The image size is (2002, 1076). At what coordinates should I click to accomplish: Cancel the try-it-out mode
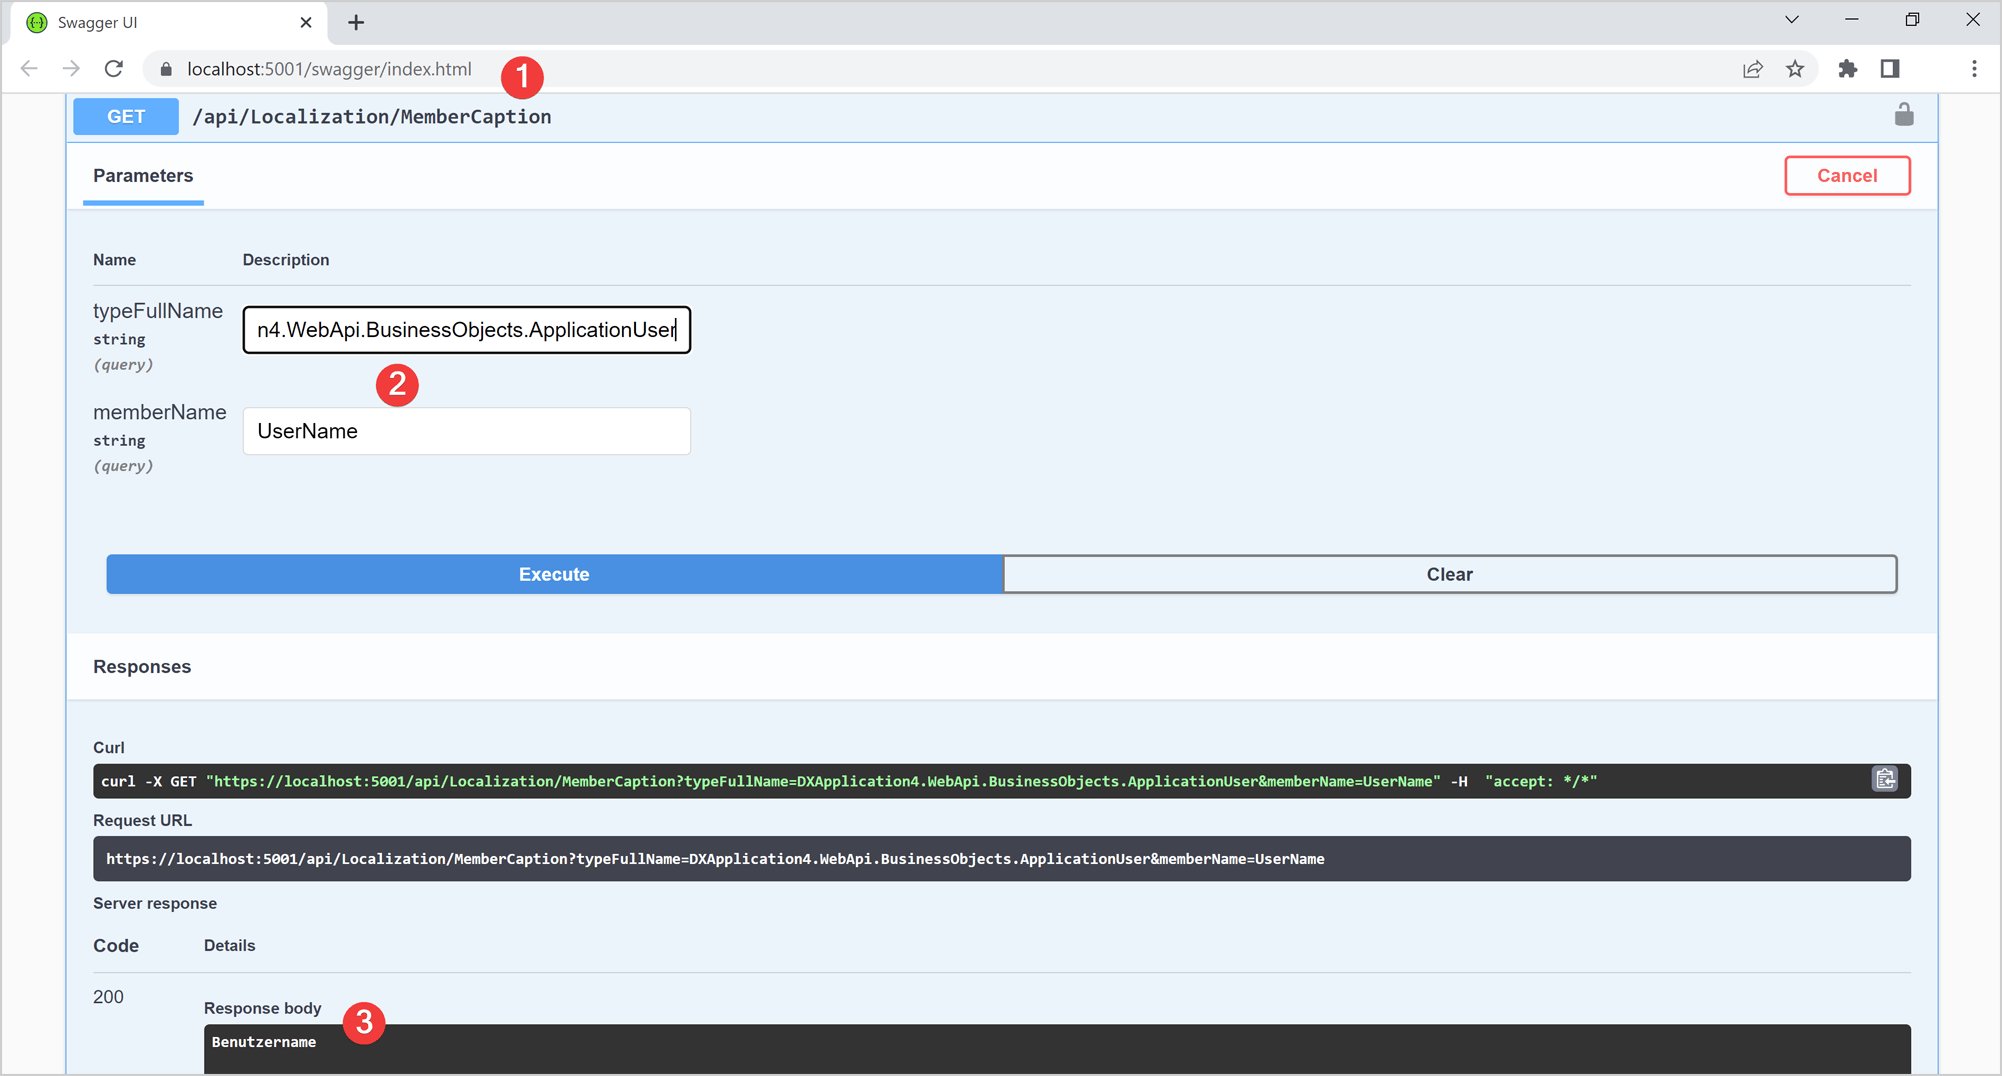tap(1847, 175)
